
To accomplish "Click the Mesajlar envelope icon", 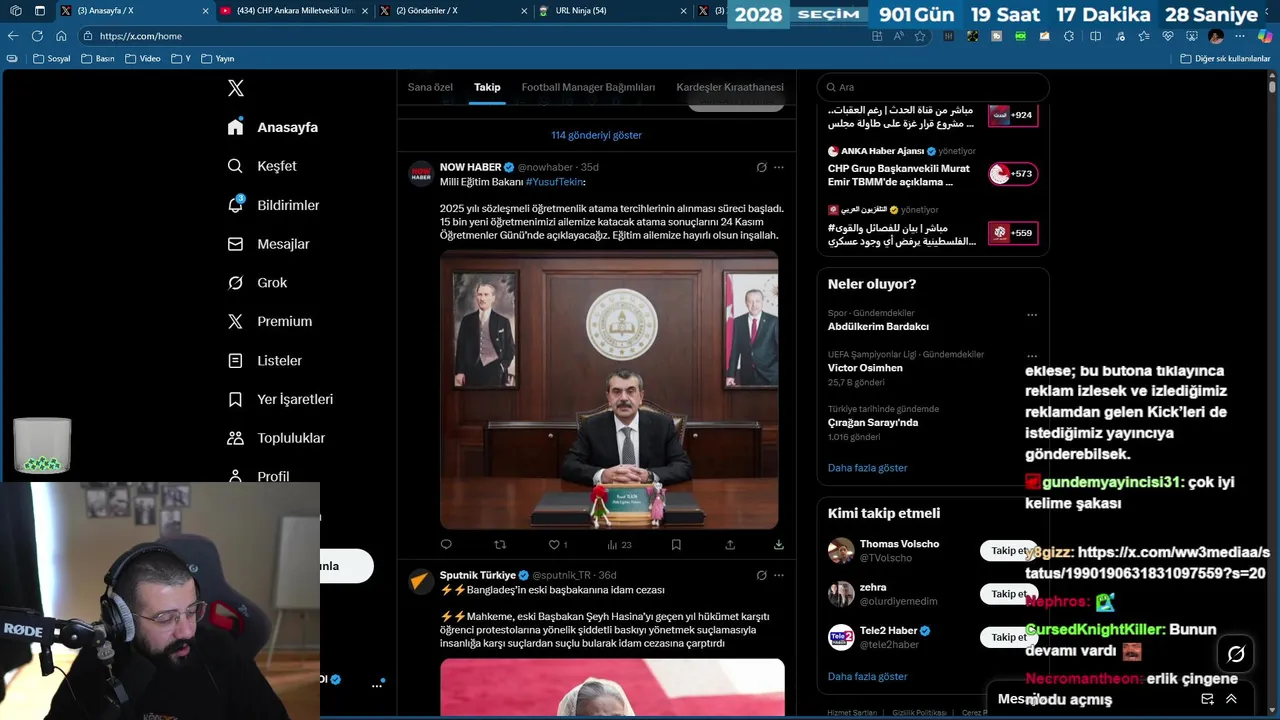I will coord(235,244).
